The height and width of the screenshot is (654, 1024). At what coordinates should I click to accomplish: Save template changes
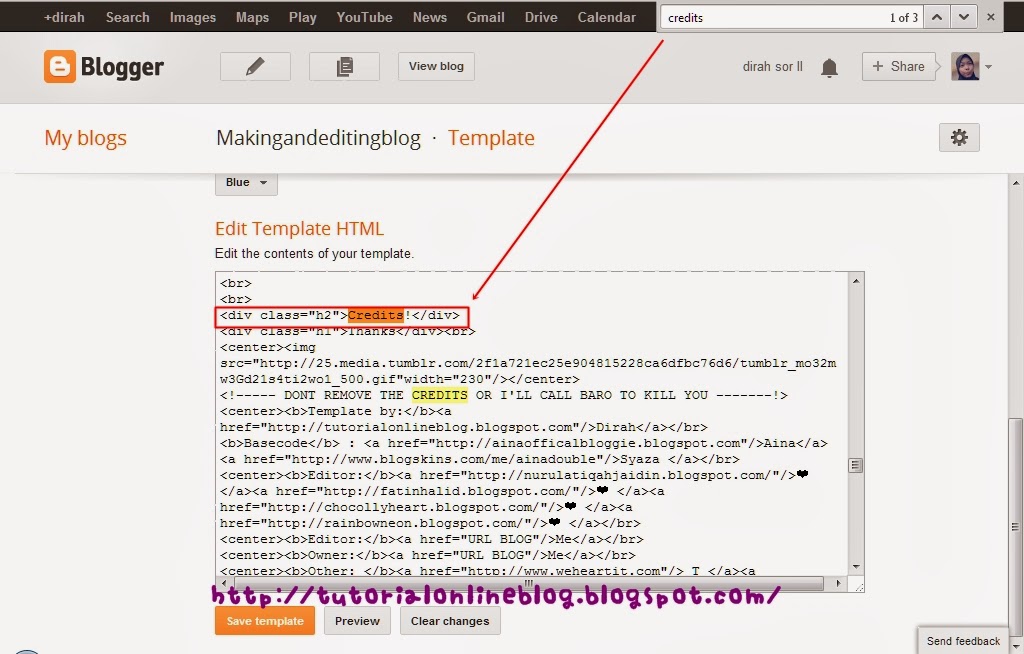264,621
